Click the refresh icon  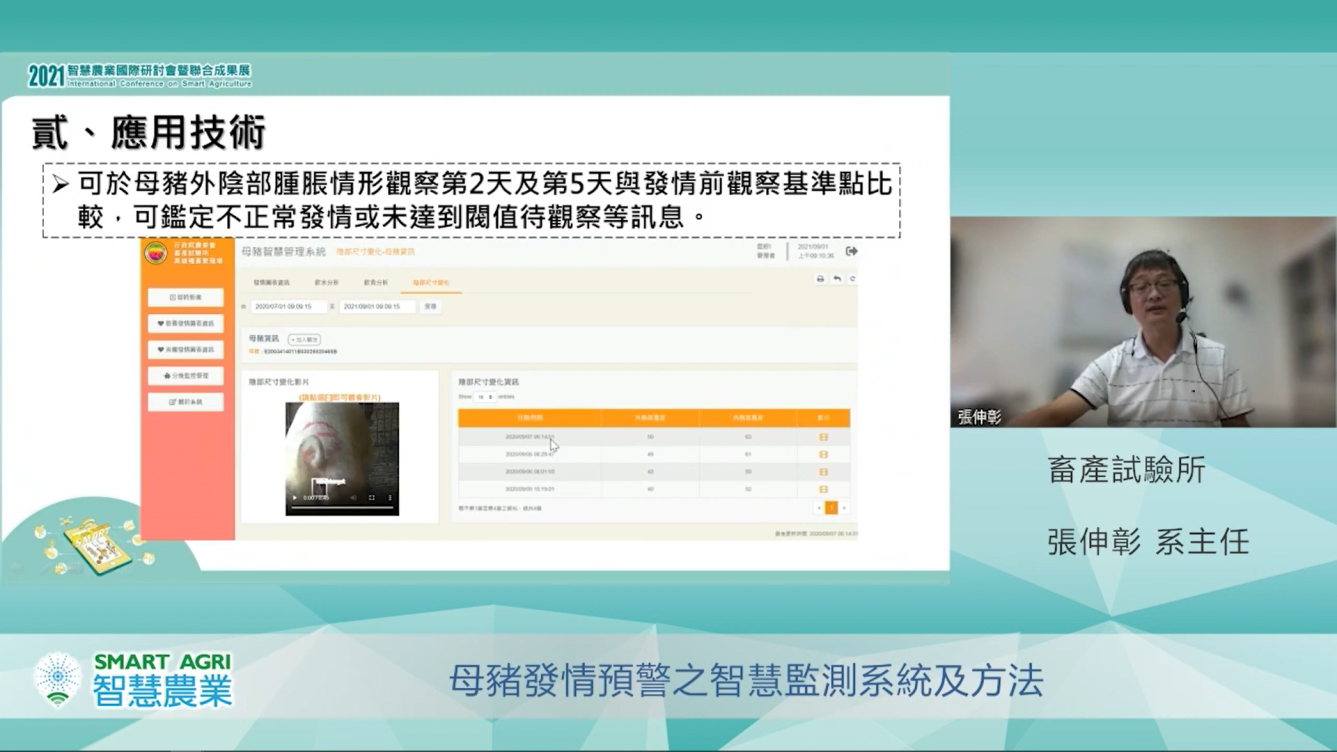(x=852, y=279)
